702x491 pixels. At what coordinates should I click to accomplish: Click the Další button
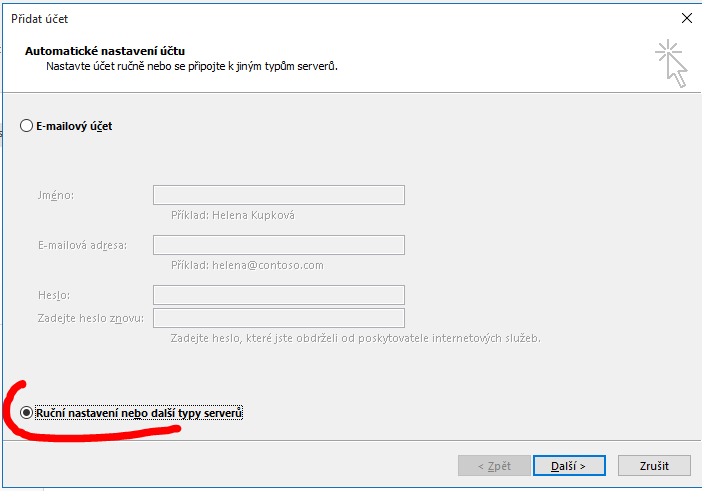[x=569, y=466]
